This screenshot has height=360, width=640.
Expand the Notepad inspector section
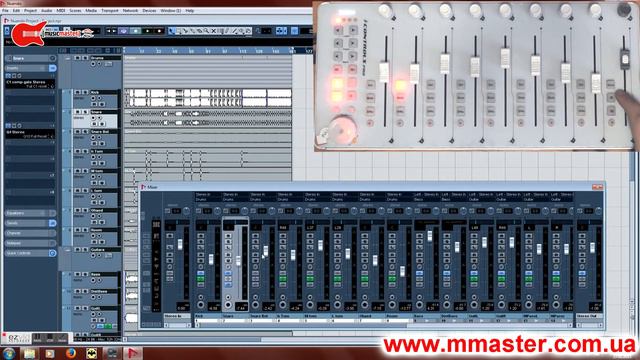click(30, 243)
